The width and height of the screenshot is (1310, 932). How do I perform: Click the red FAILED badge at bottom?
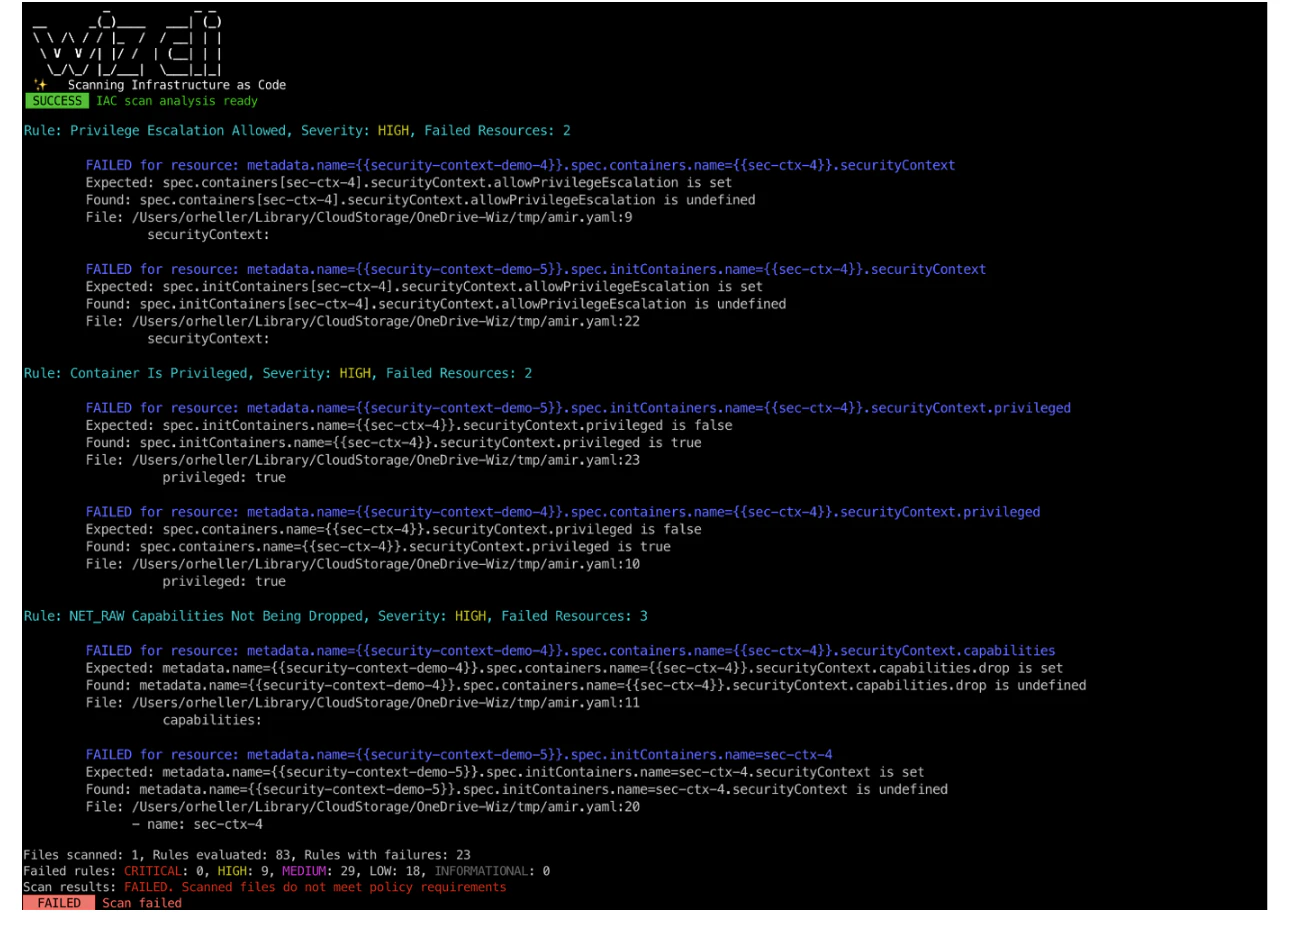click(59, 903)
